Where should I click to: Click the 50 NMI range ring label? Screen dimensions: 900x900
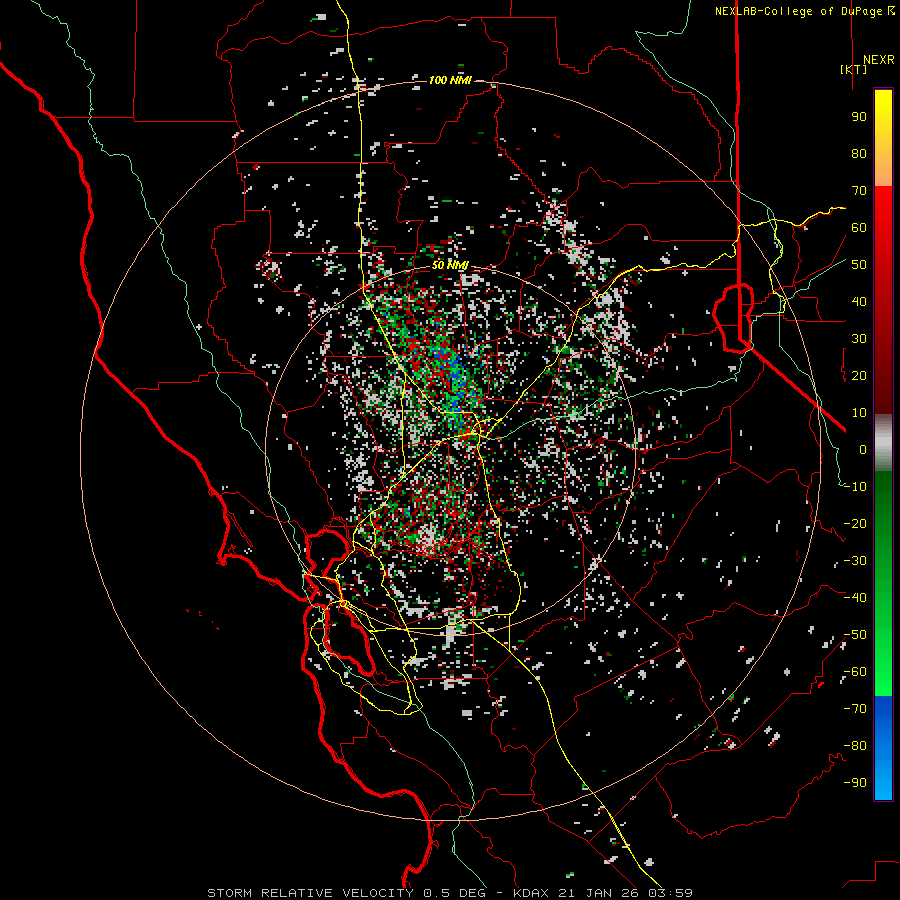point(450,265)
